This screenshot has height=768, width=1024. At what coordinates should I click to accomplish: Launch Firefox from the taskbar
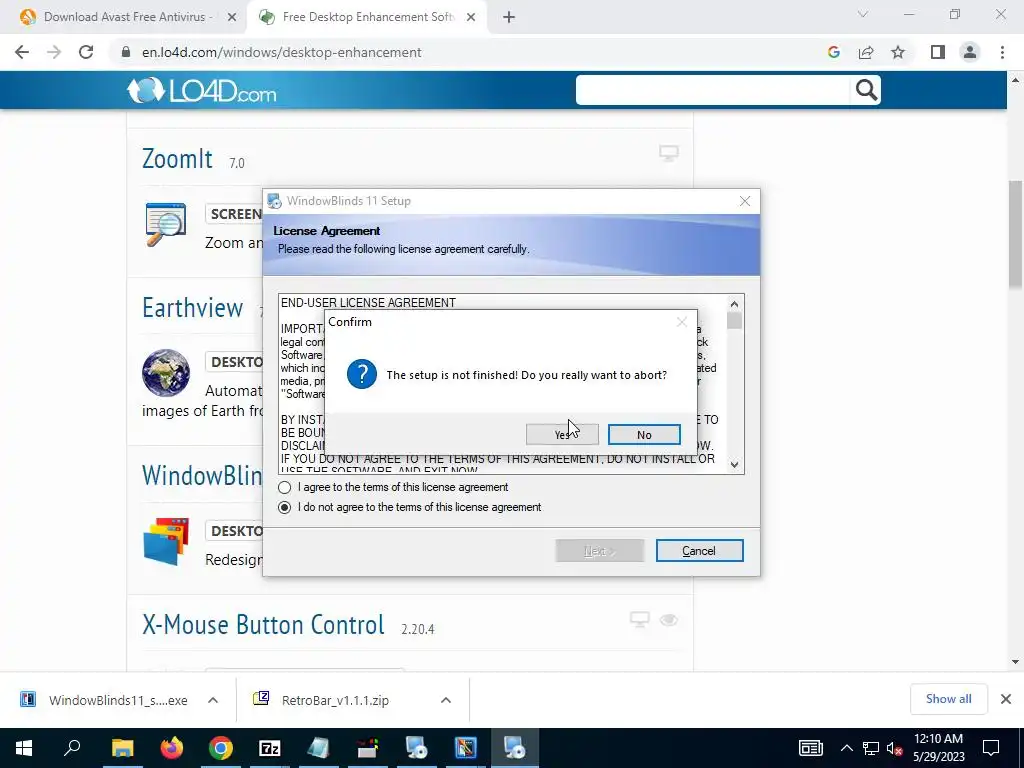(172, 748)
